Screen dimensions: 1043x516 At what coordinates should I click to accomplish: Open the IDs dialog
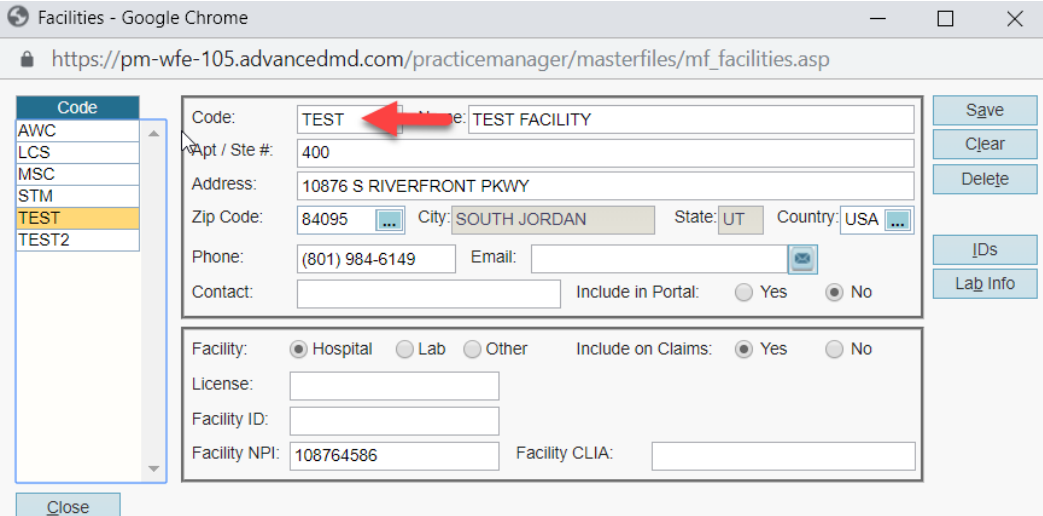[984, 250]
